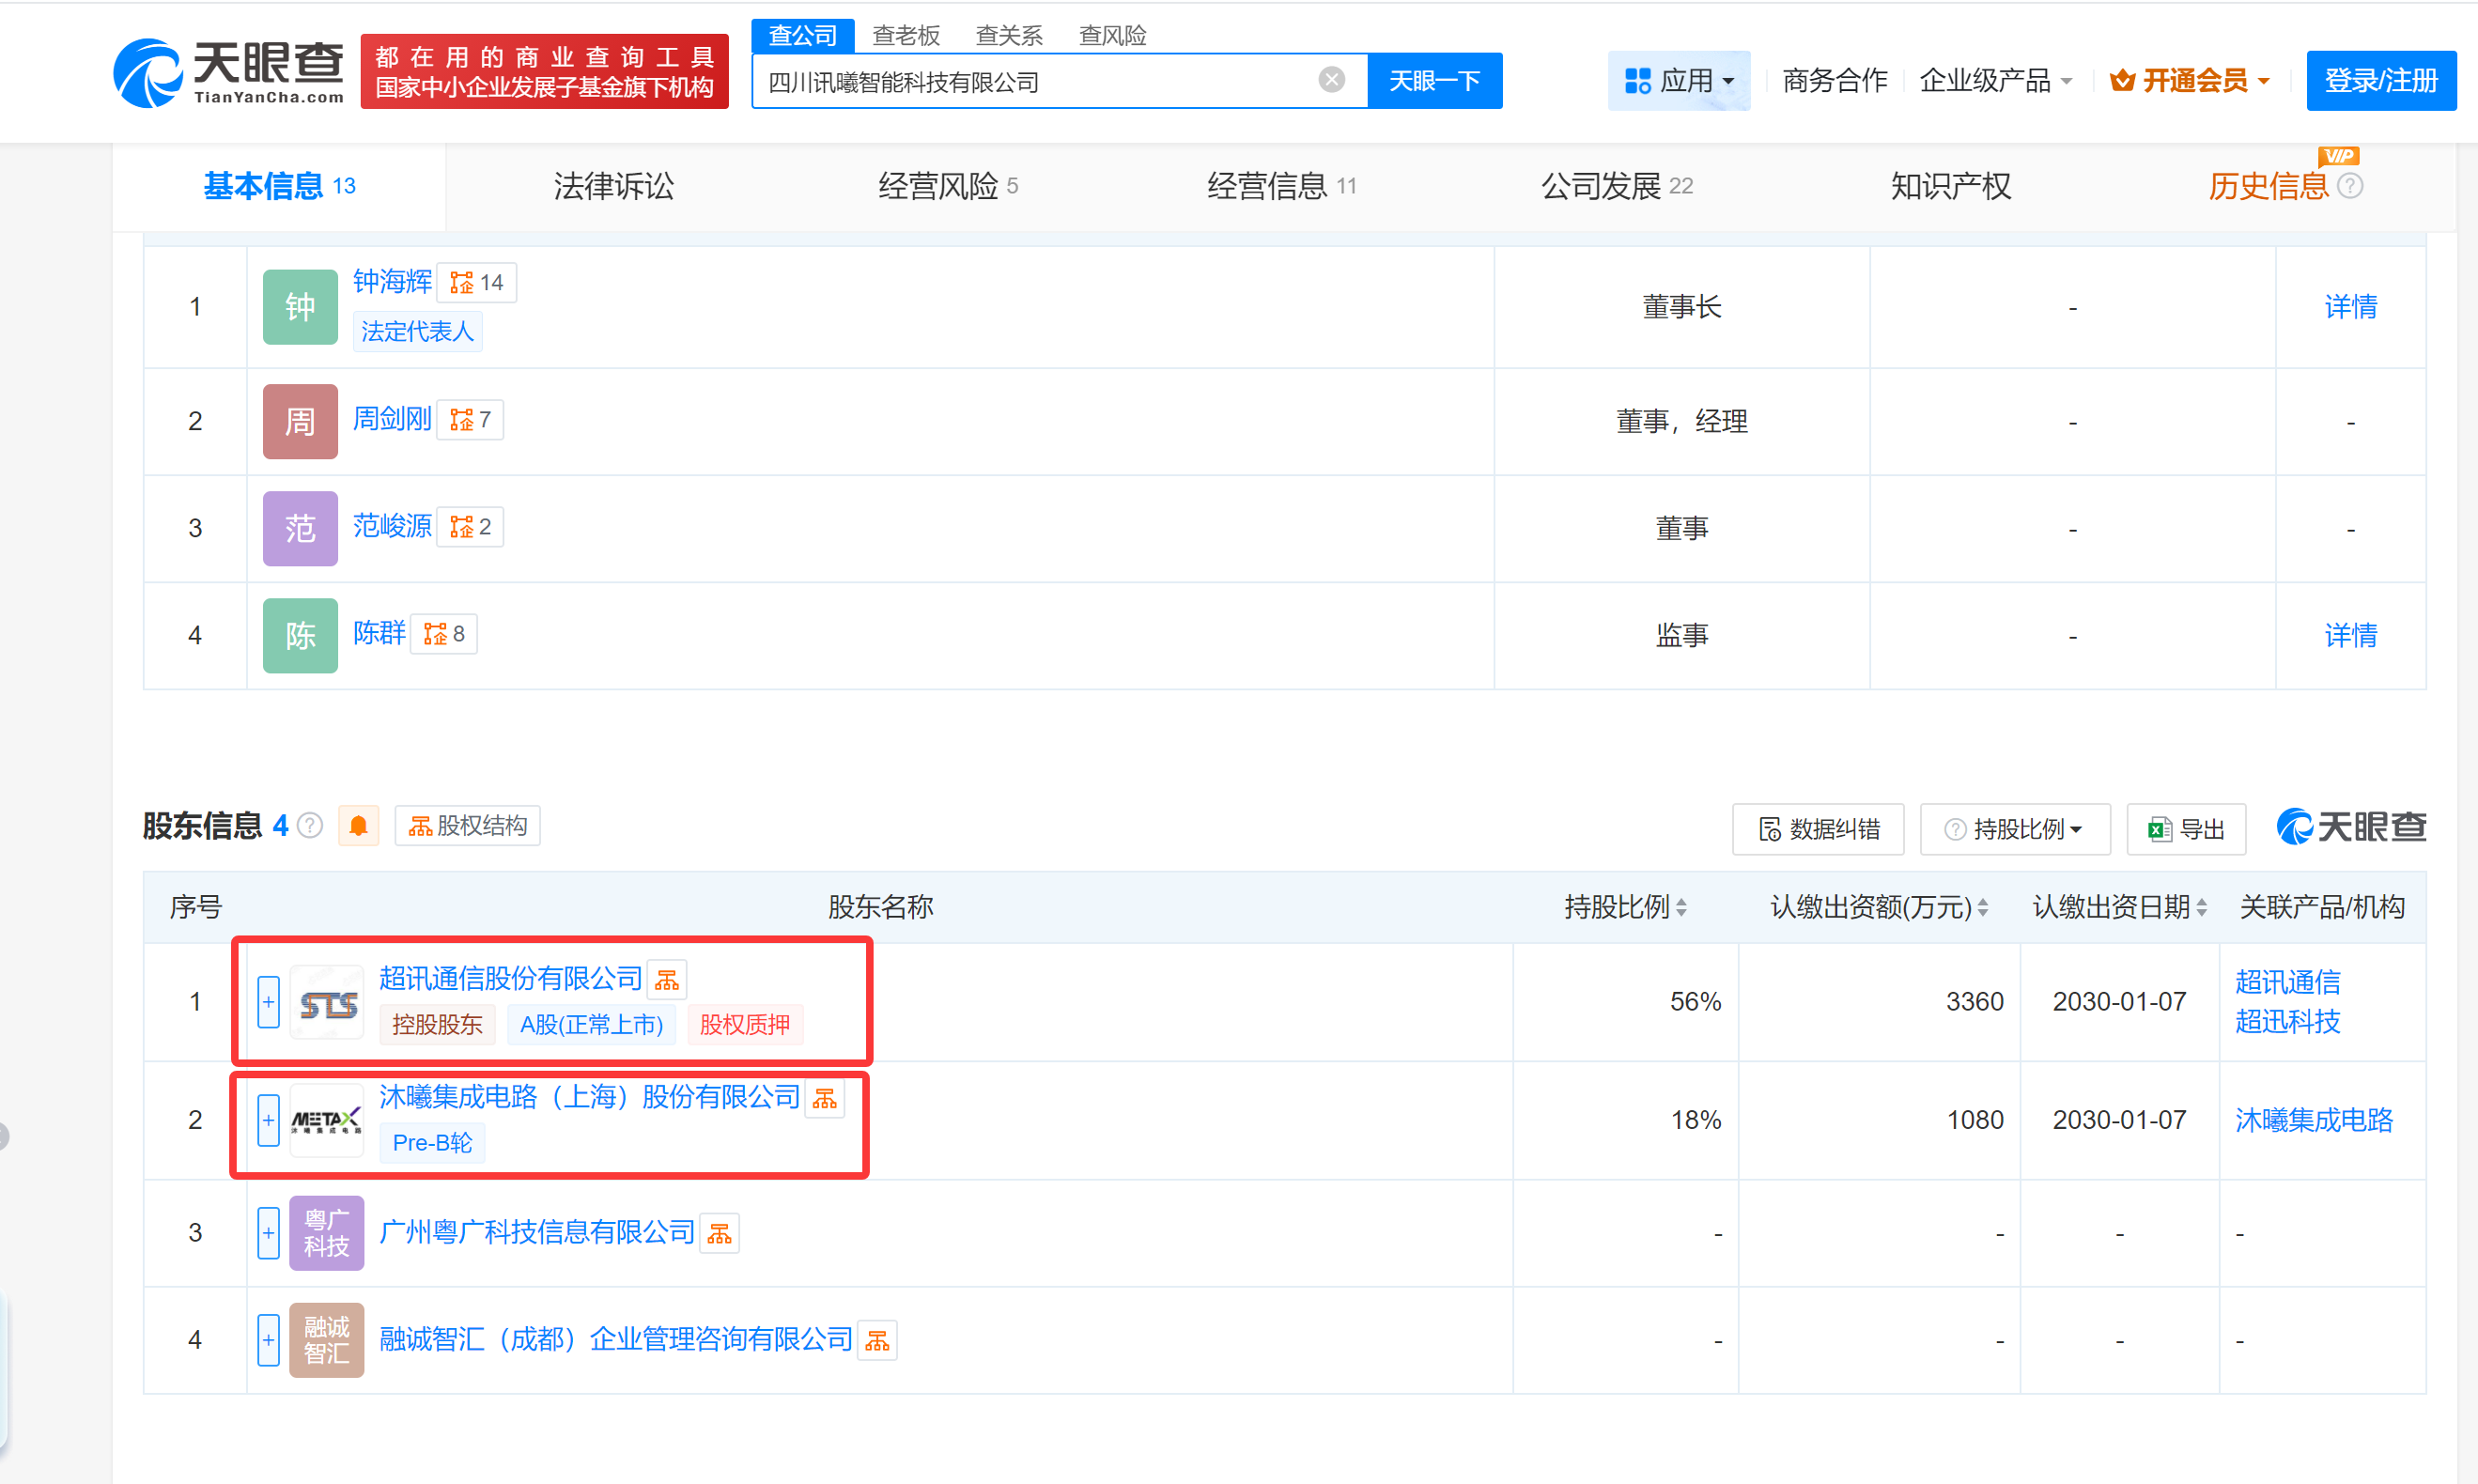
Task: Select the 法律诉讼 tab
Action: (x=614, y=186)
